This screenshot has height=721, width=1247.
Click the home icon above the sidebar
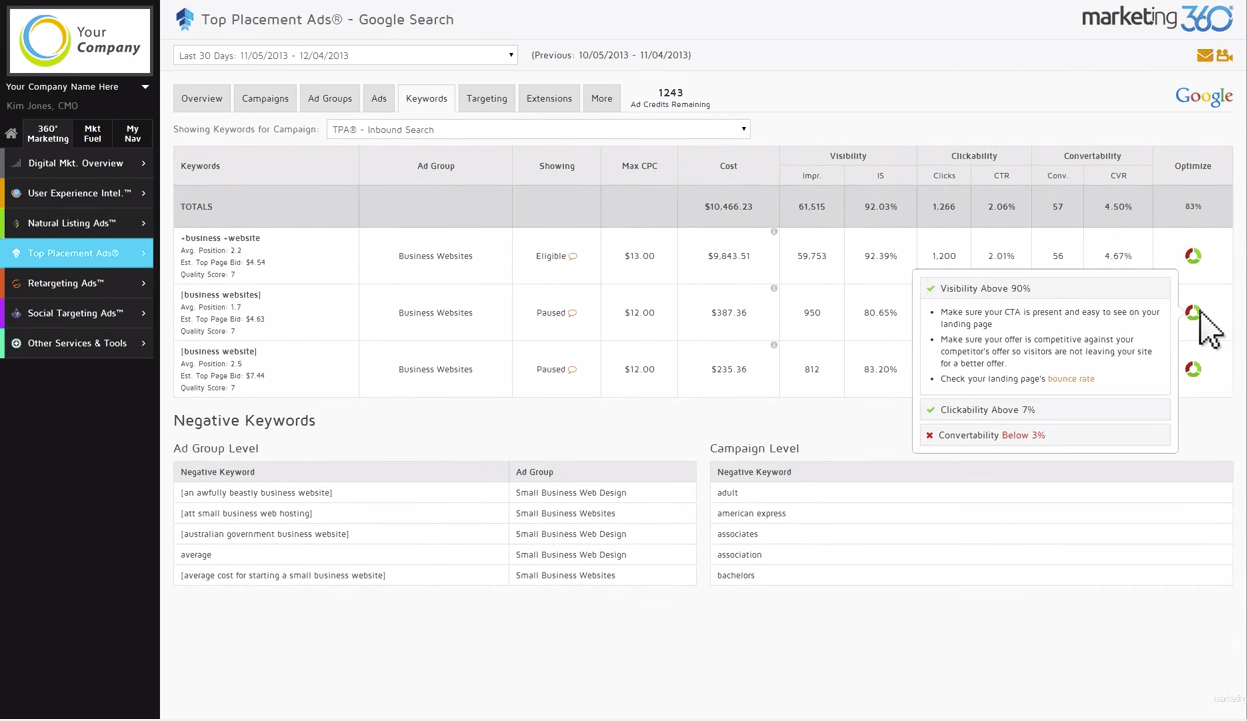pos(10,130)
